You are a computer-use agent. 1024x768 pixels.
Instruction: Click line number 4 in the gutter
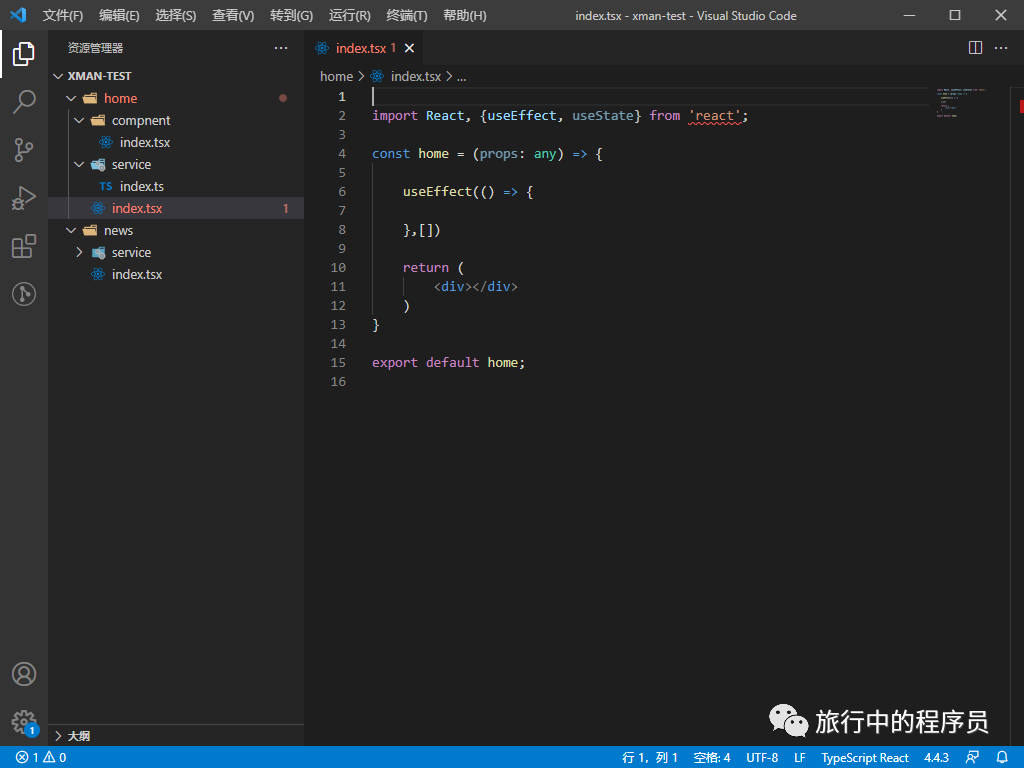[342, 154]
